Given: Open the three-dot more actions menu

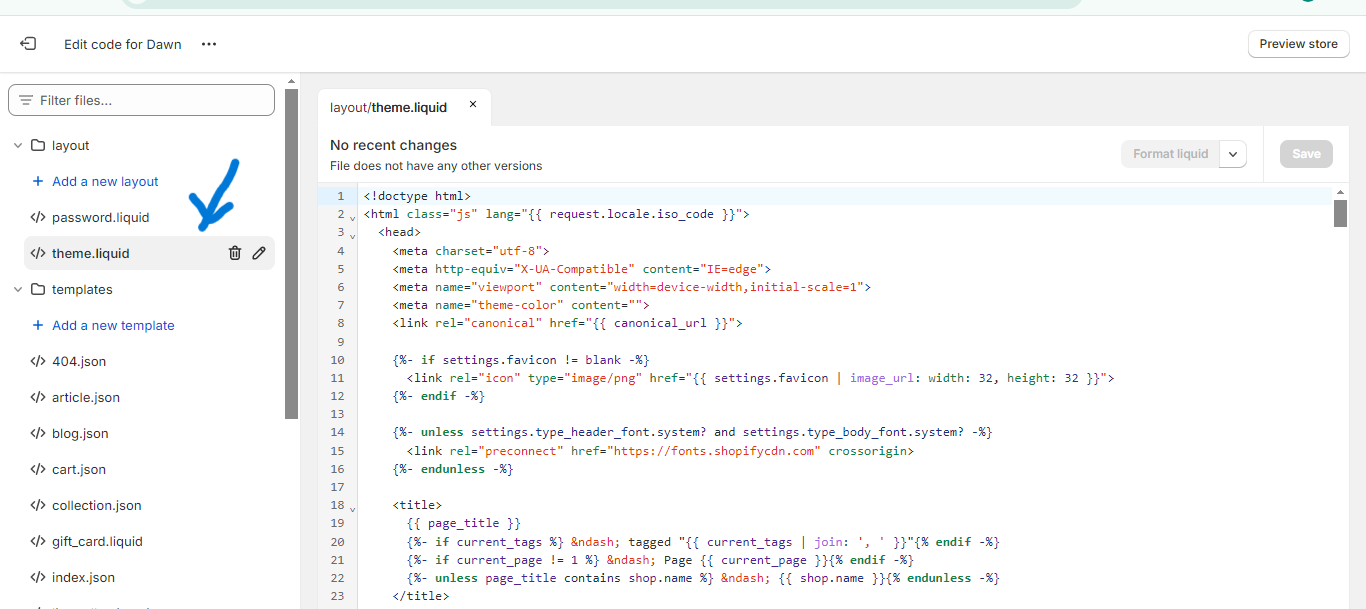Looking at the screenshot, I should point(209,44).
